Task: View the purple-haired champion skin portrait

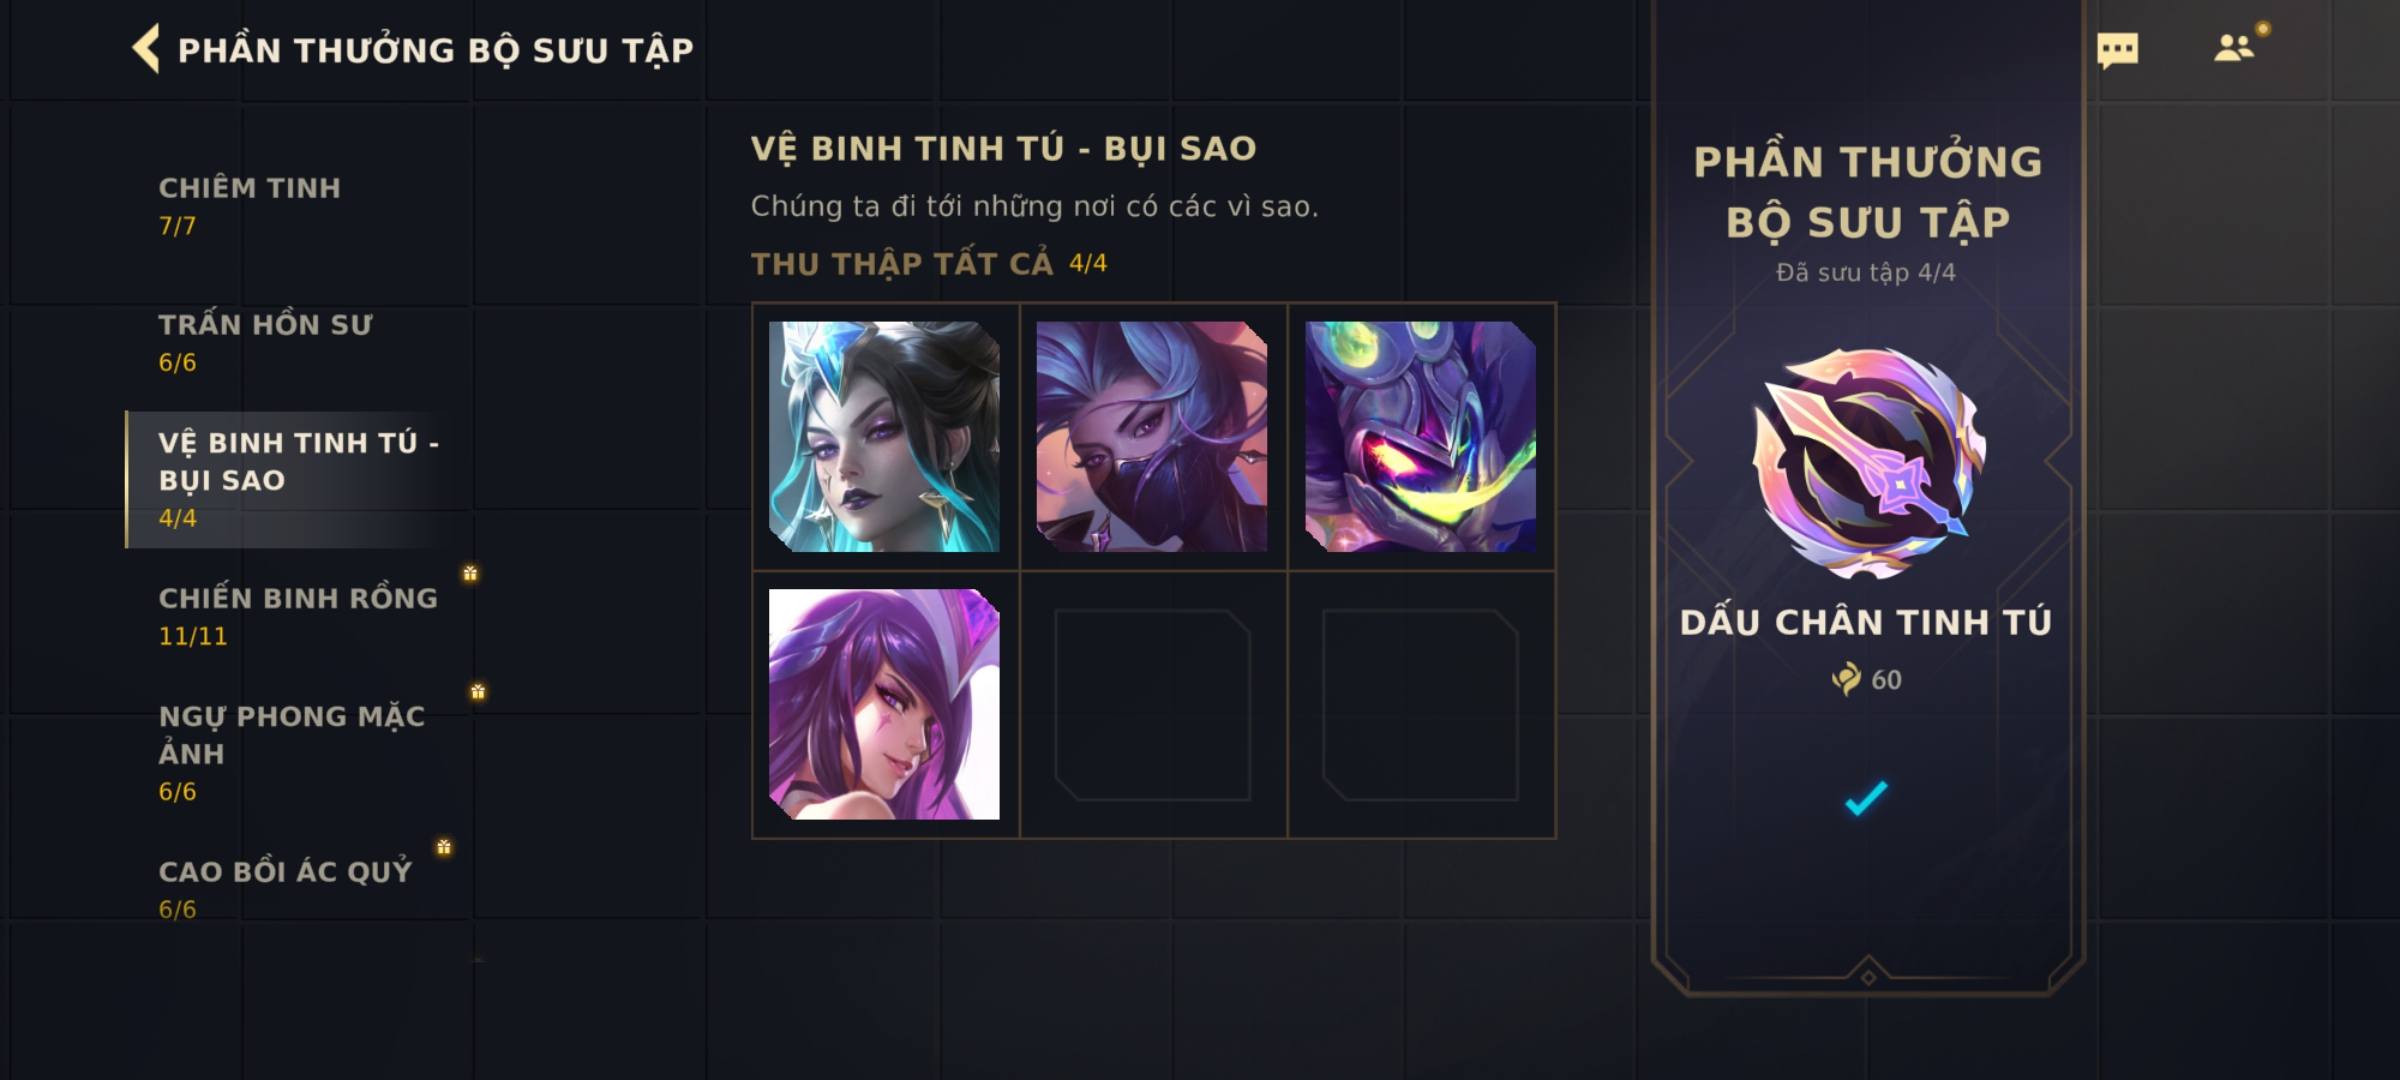Action: pos(884,704)
